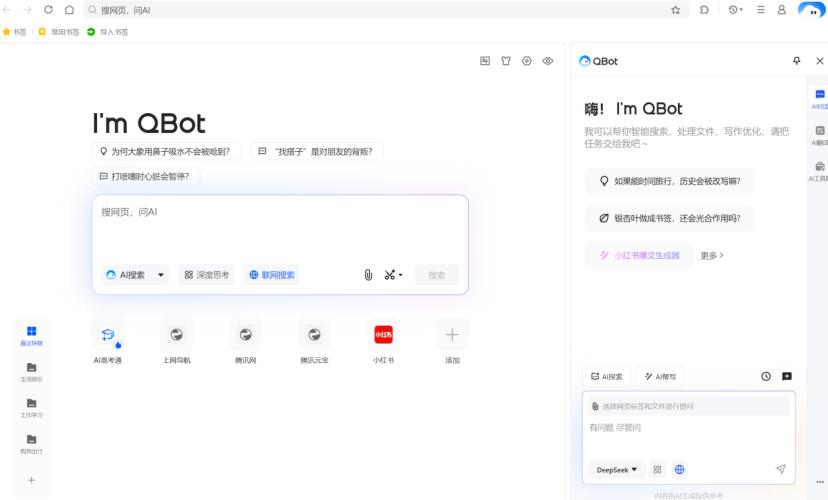This screenshot has width=828, height=500.
Task: Start a new chat with the plus bubble icon
Action: click(x=787, y=376)
